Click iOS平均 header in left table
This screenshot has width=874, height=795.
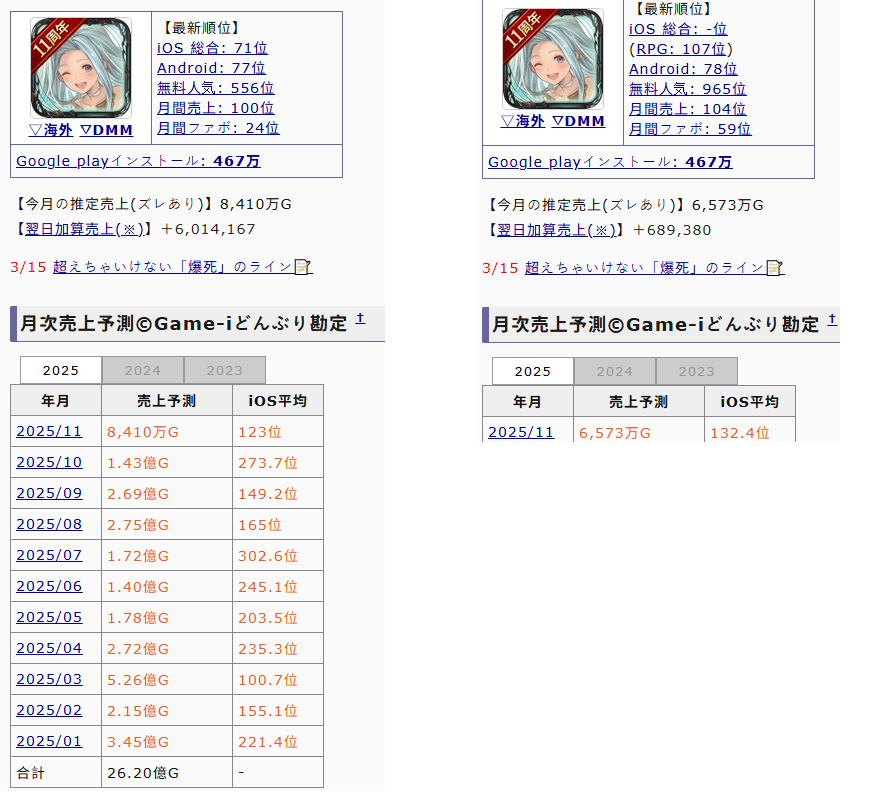pyautogui.click(x=278, y=401)
